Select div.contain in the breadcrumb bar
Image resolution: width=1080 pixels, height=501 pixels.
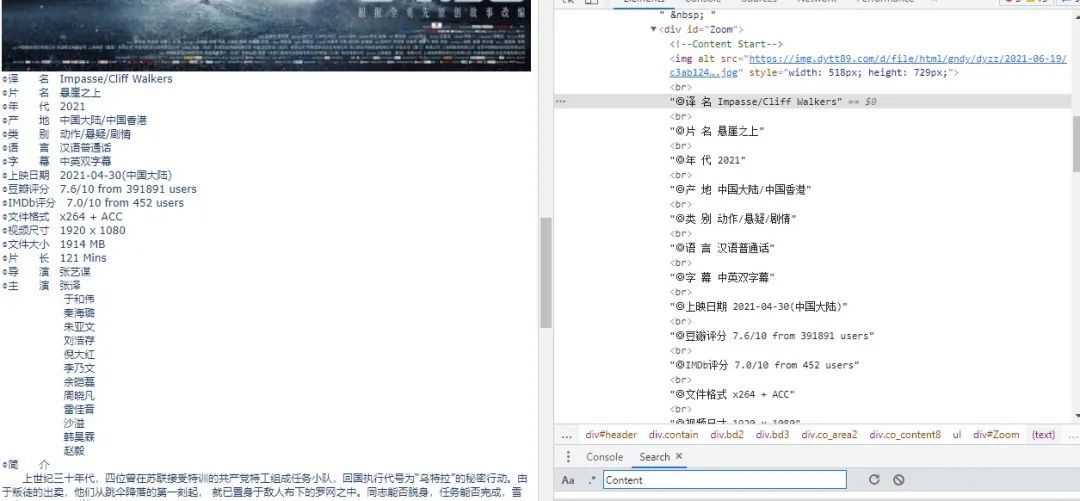pyautogui.click(x=673, y=435)
